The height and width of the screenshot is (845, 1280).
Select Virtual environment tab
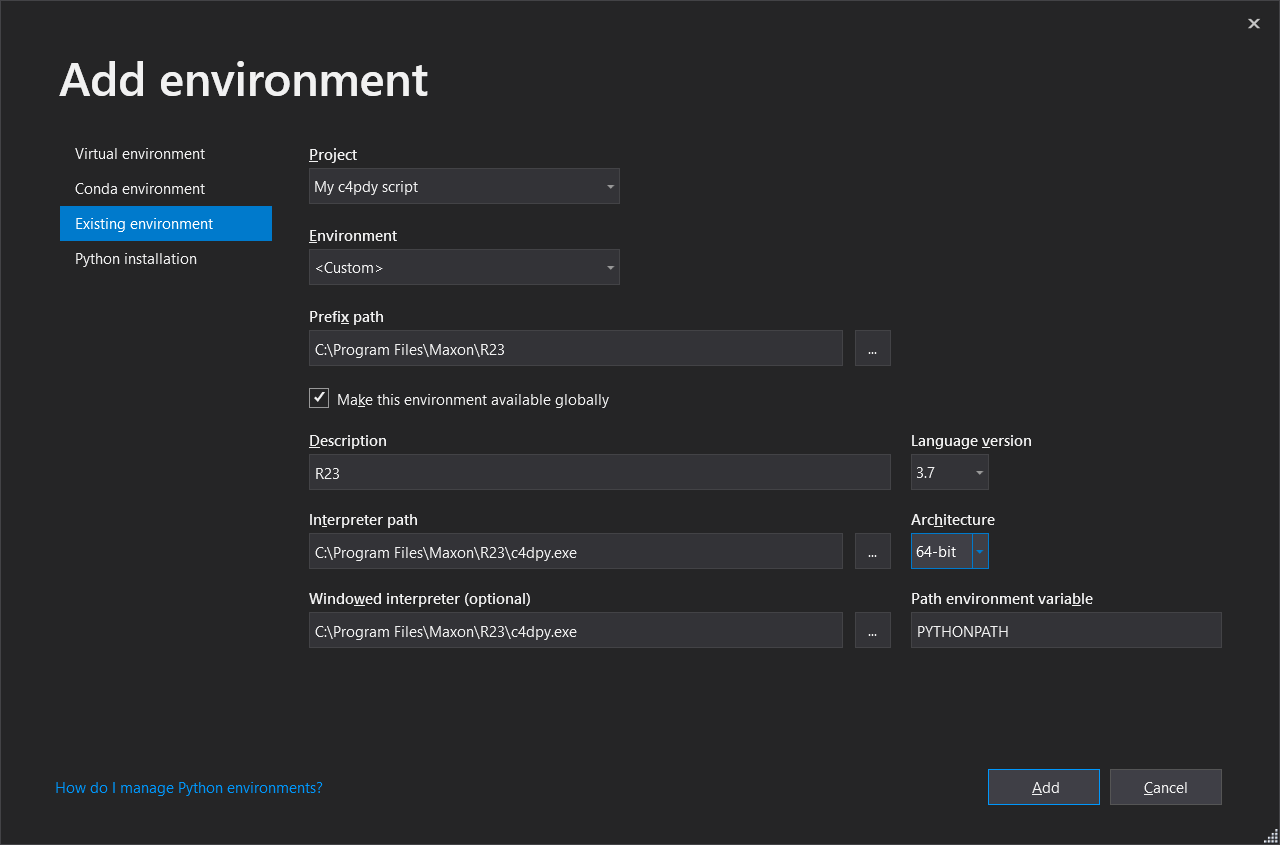click(140, 154)
